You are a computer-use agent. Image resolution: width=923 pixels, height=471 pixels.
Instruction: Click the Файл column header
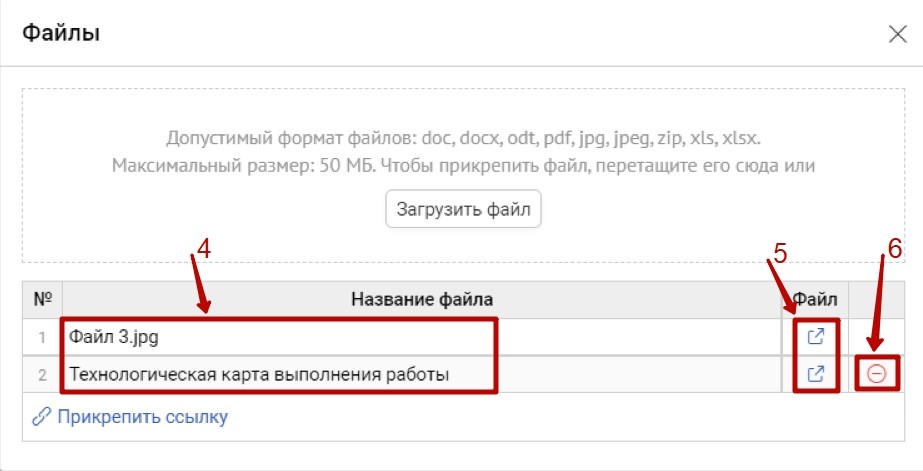click(x=814, y=299)
